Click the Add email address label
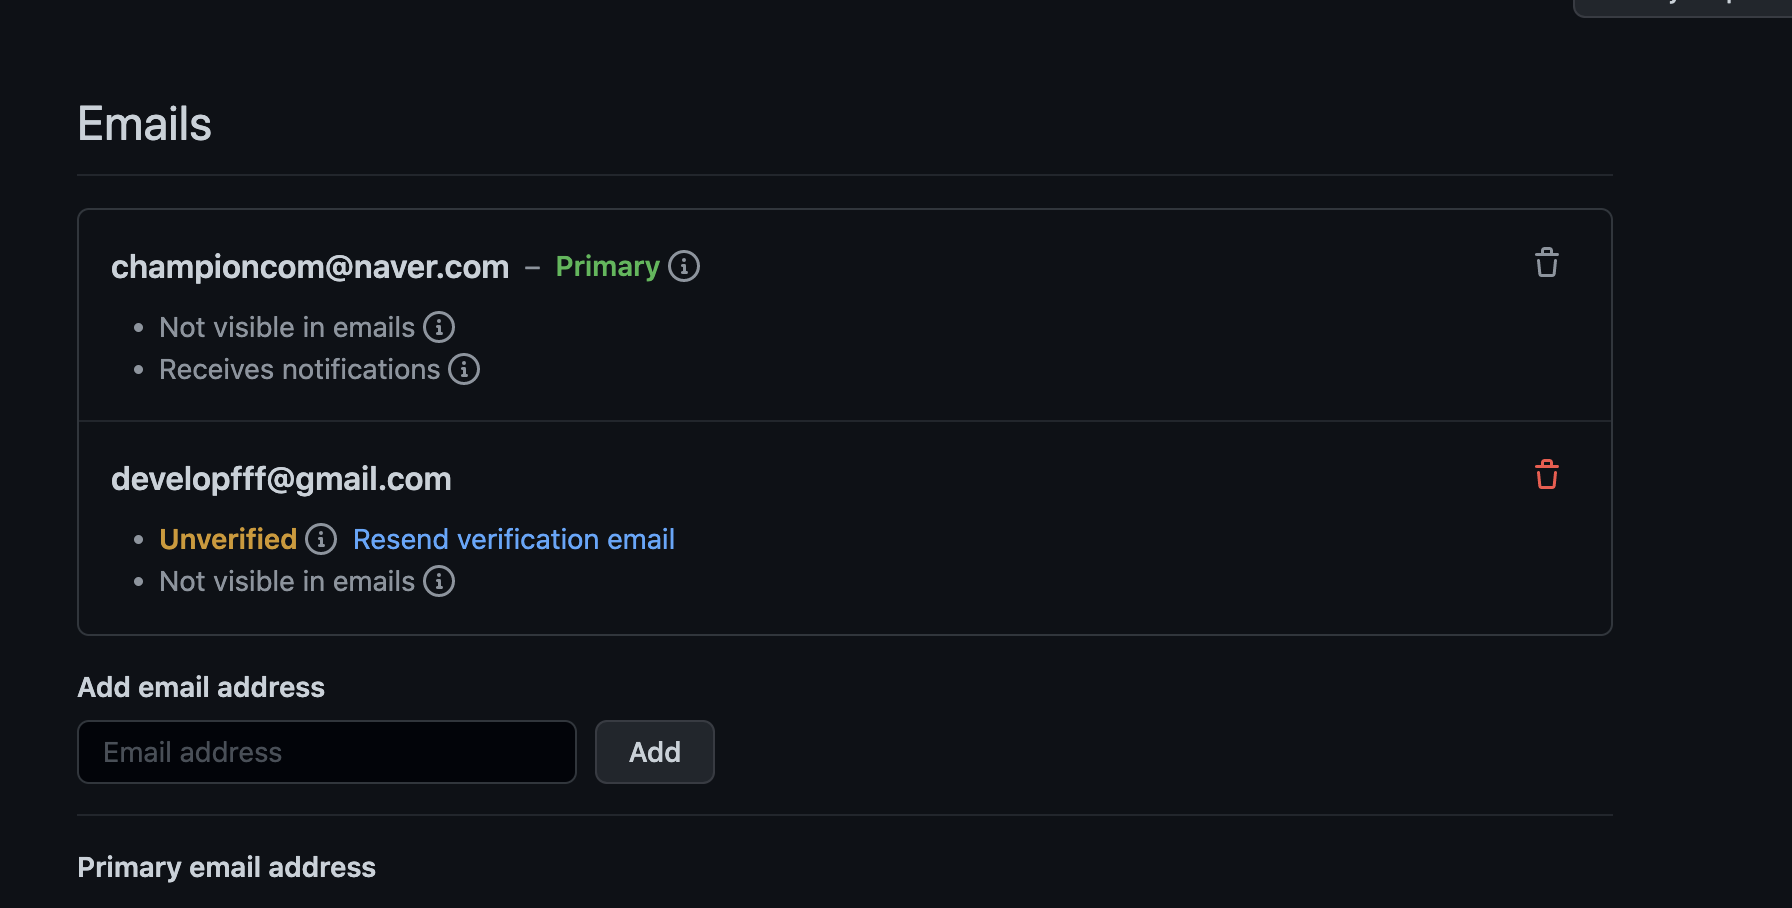This screenshot has width=1792, height=908. coord(201,687)
